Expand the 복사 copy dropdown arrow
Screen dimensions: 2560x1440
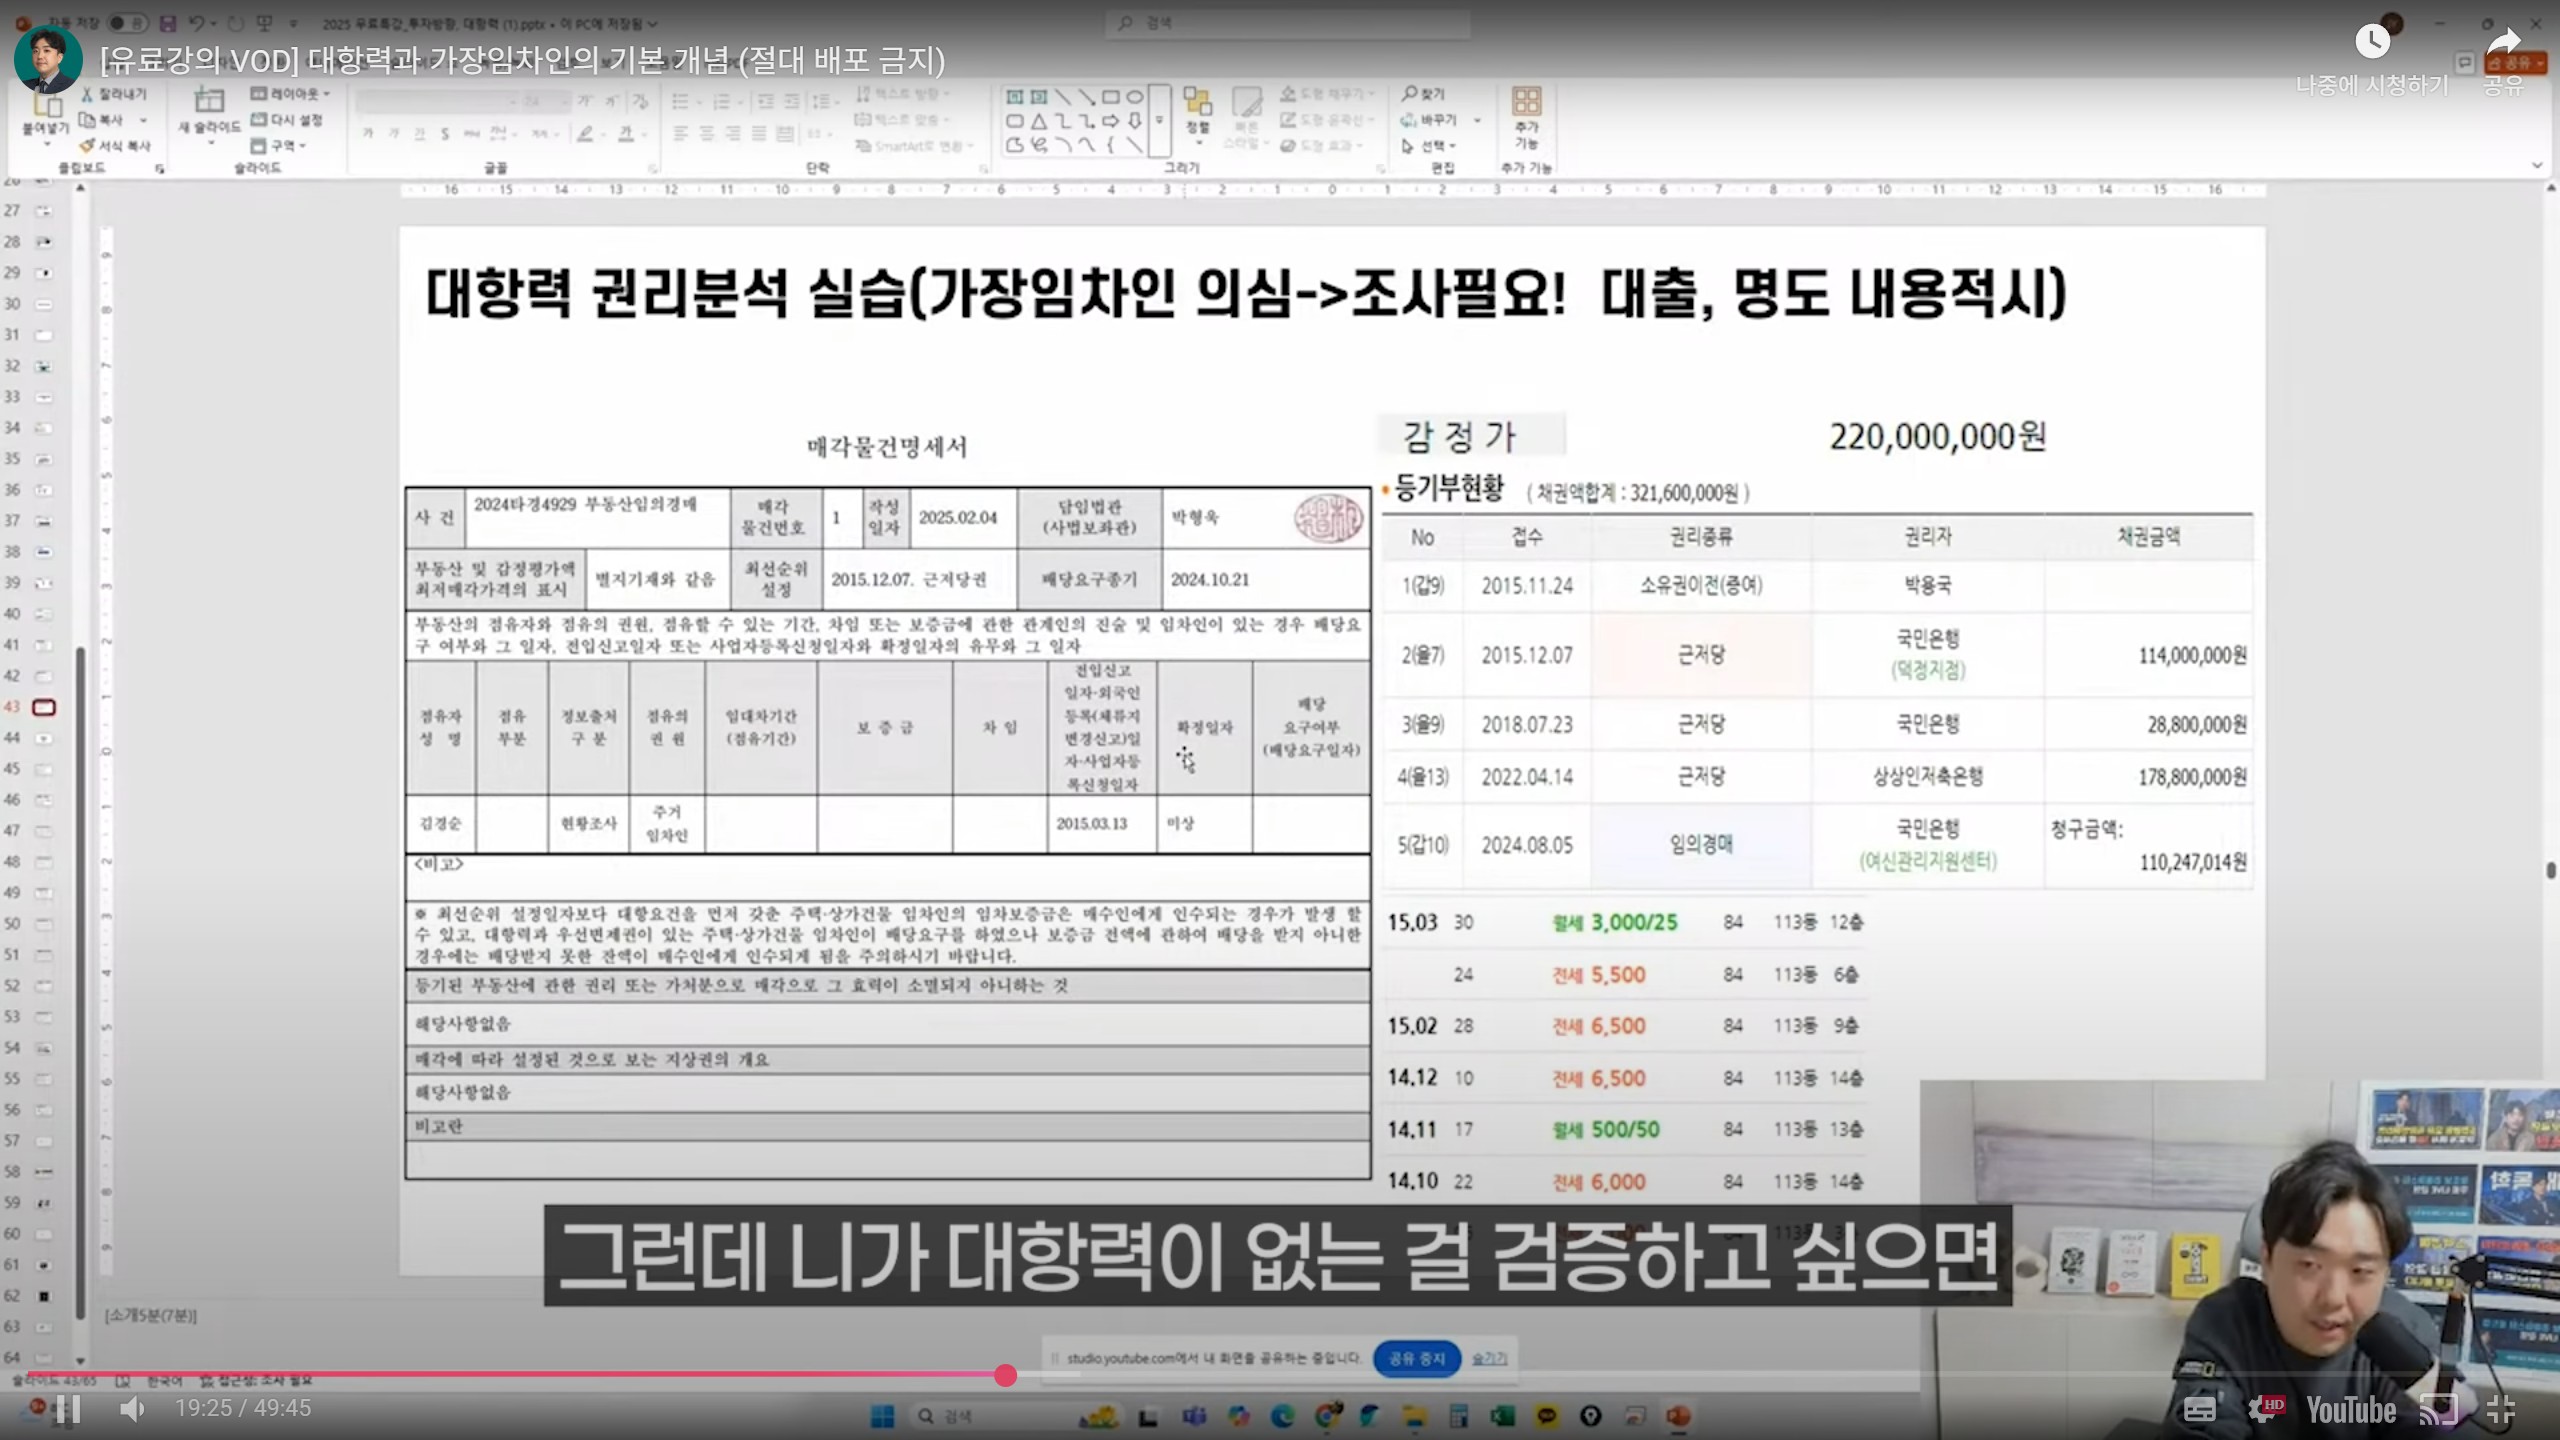[143, 120]
